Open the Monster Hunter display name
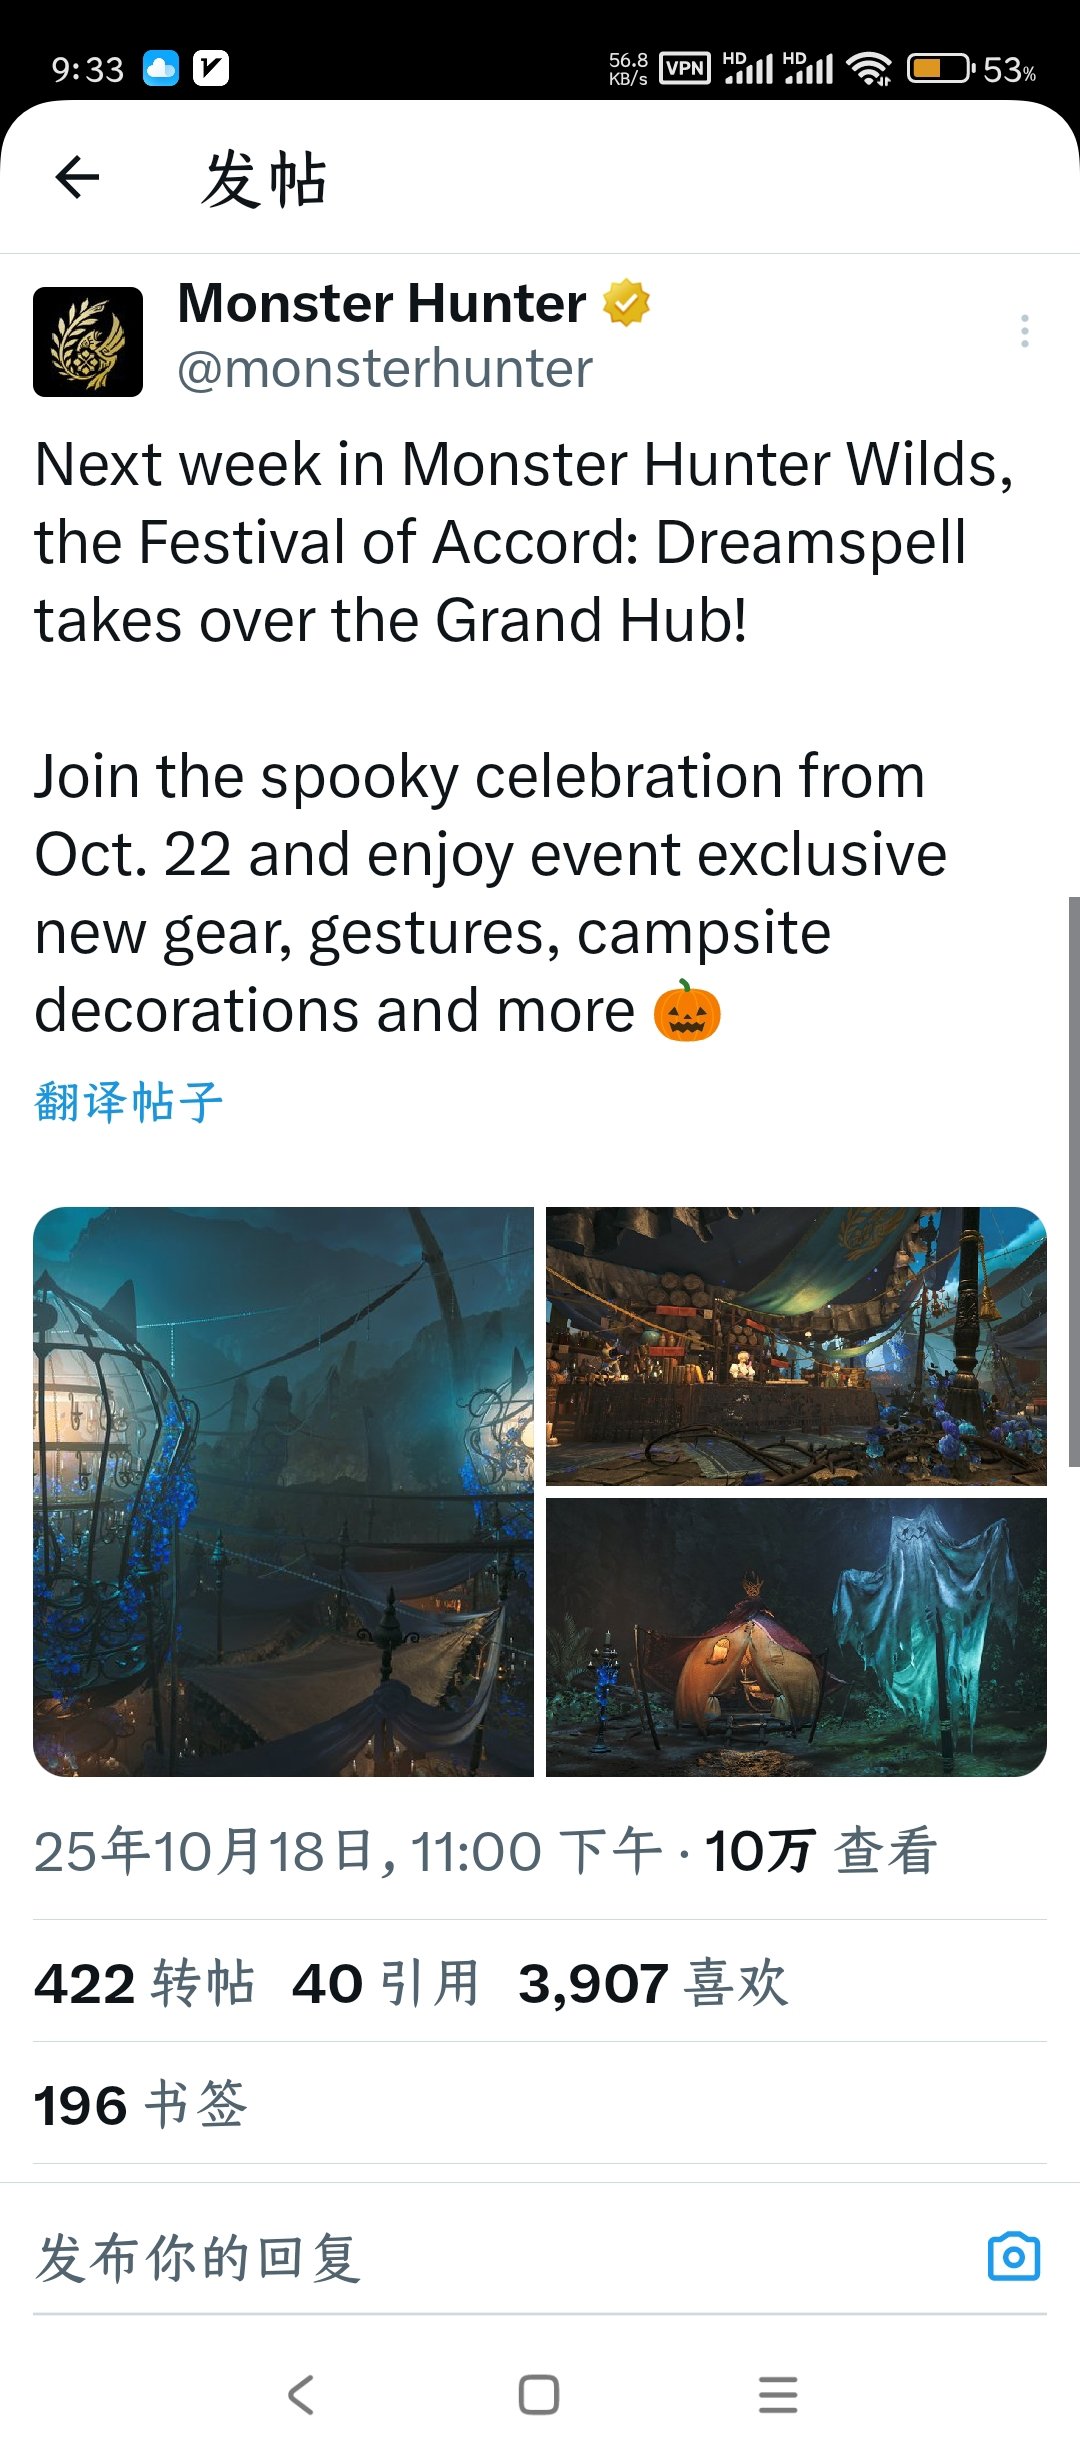Image resolution: width=1080 pixels, height=2460 pixels. (382, 303)
